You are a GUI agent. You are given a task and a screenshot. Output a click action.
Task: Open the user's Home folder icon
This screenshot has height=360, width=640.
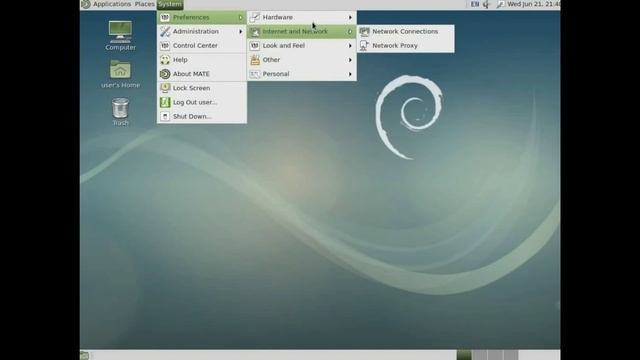(120, 74)
